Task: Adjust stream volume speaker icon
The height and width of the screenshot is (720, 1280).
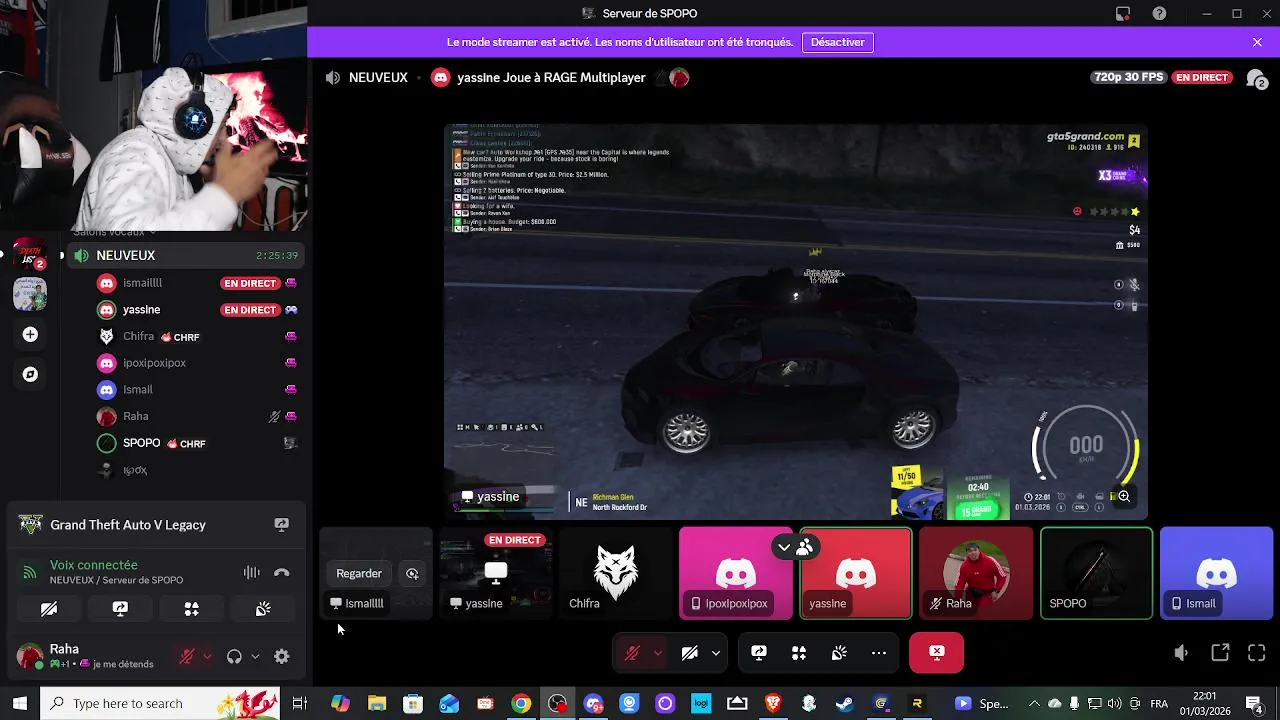Action: tap(1181, 653)
